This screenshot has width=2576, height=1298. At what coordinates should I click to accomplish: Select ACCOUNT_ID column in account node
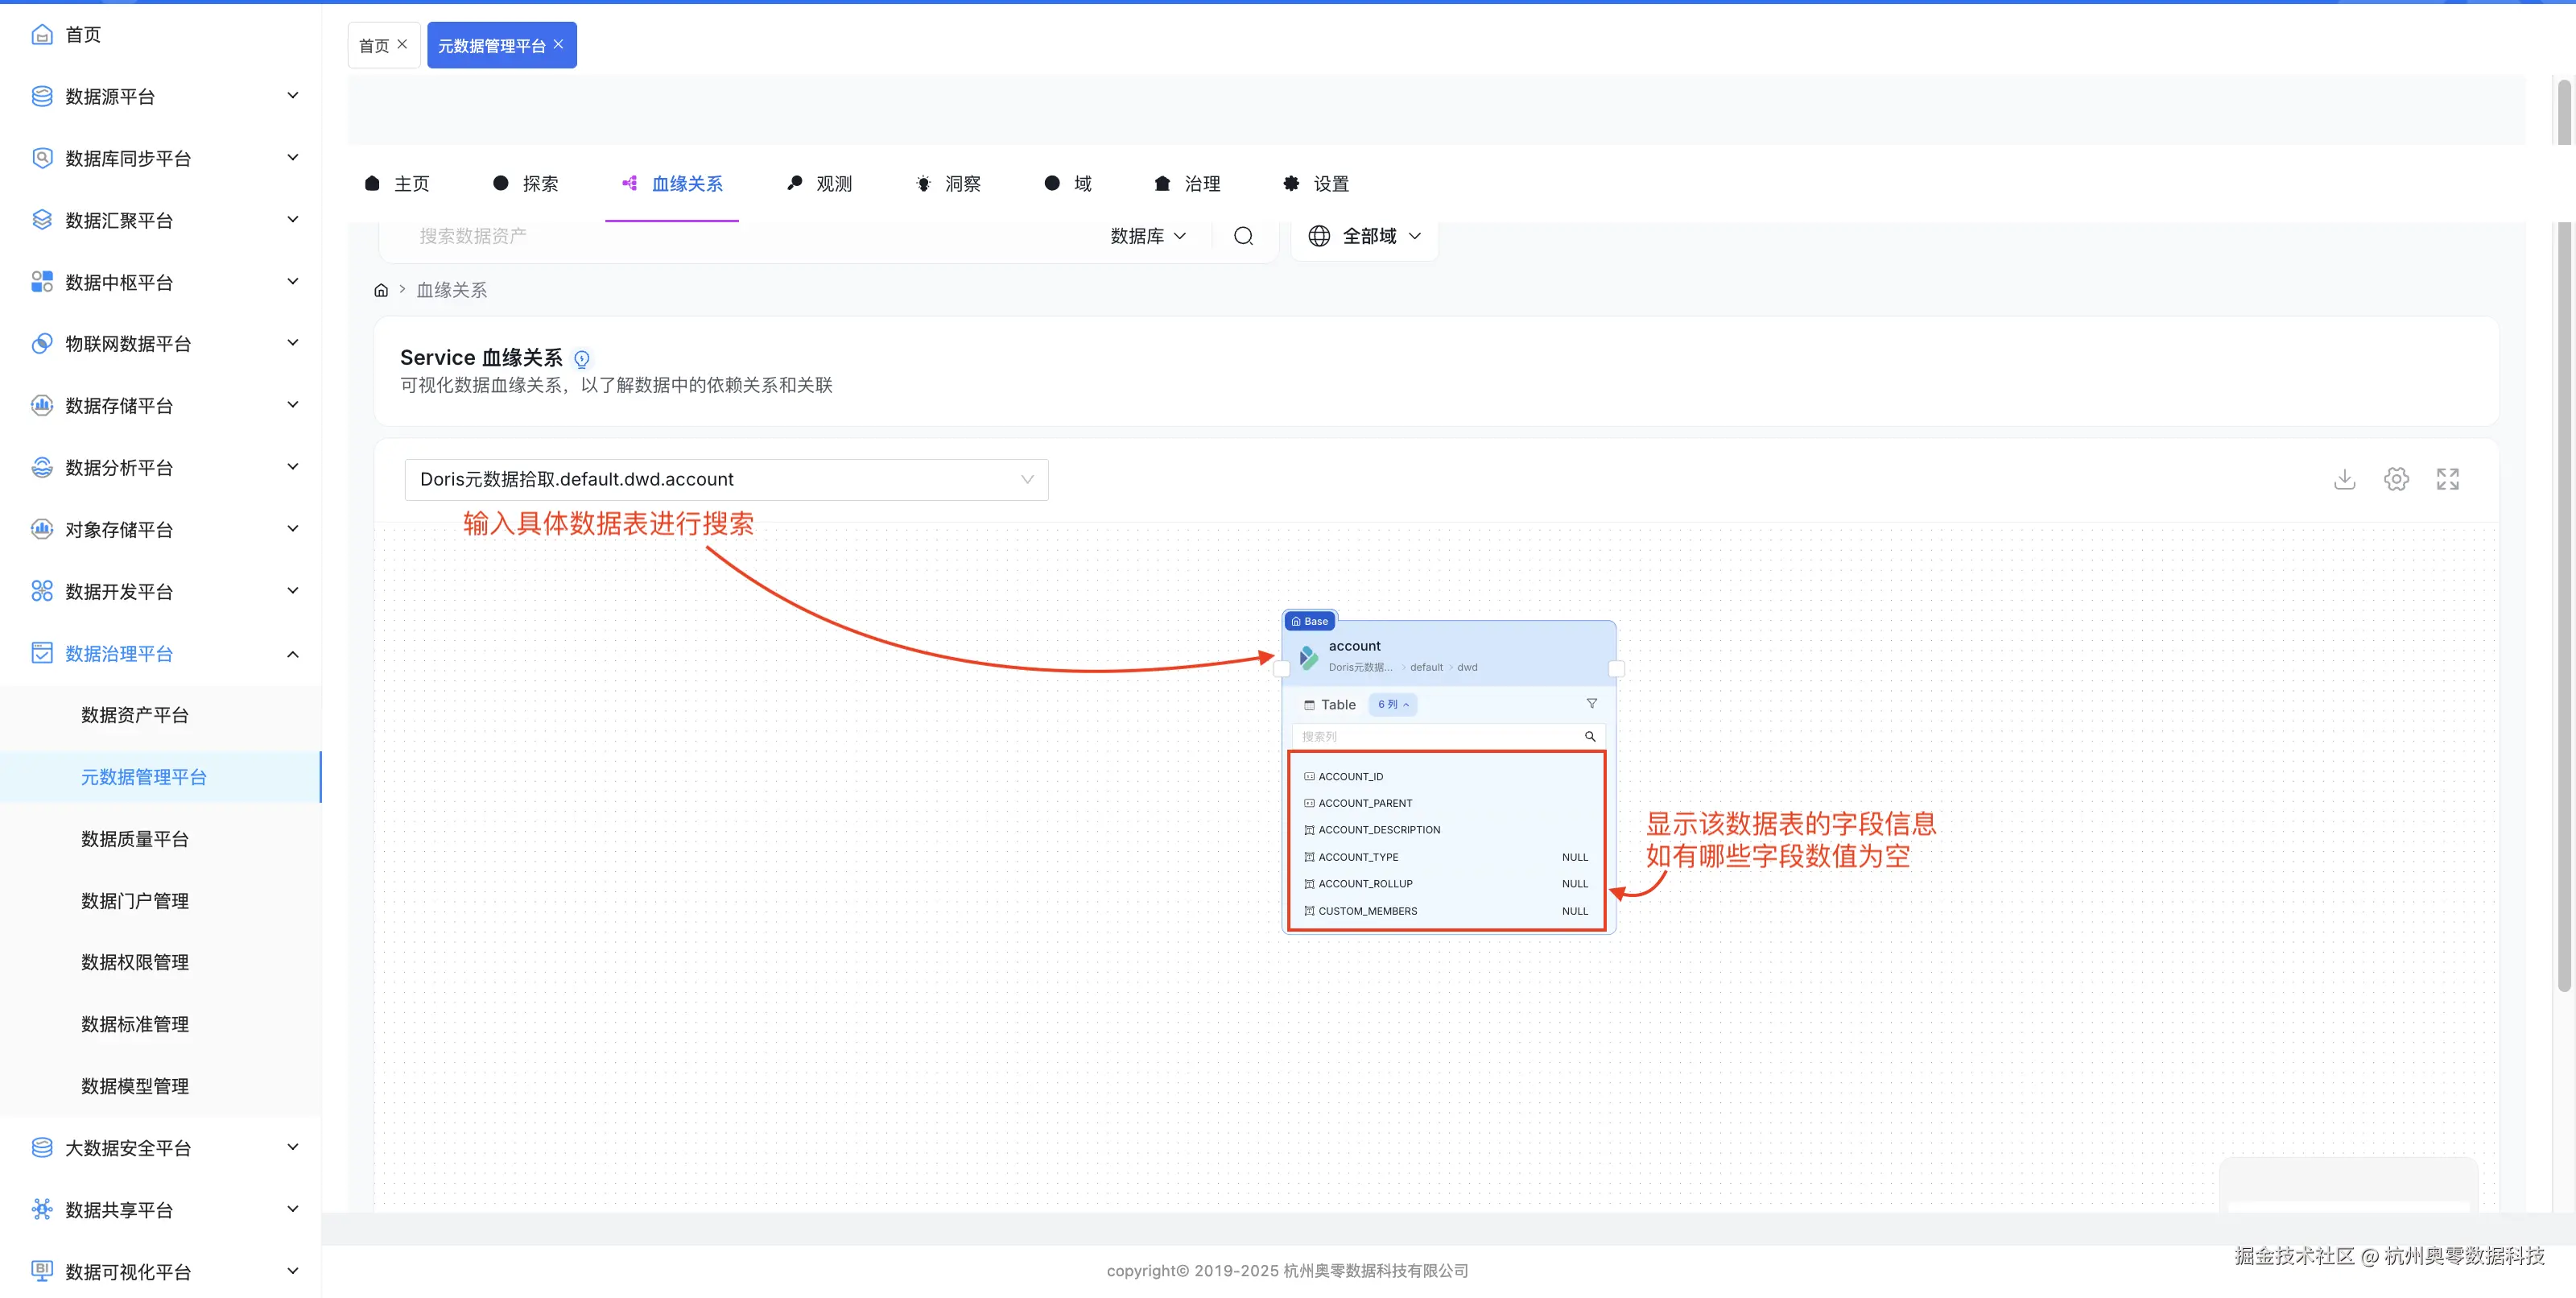tap(1350, 776)
